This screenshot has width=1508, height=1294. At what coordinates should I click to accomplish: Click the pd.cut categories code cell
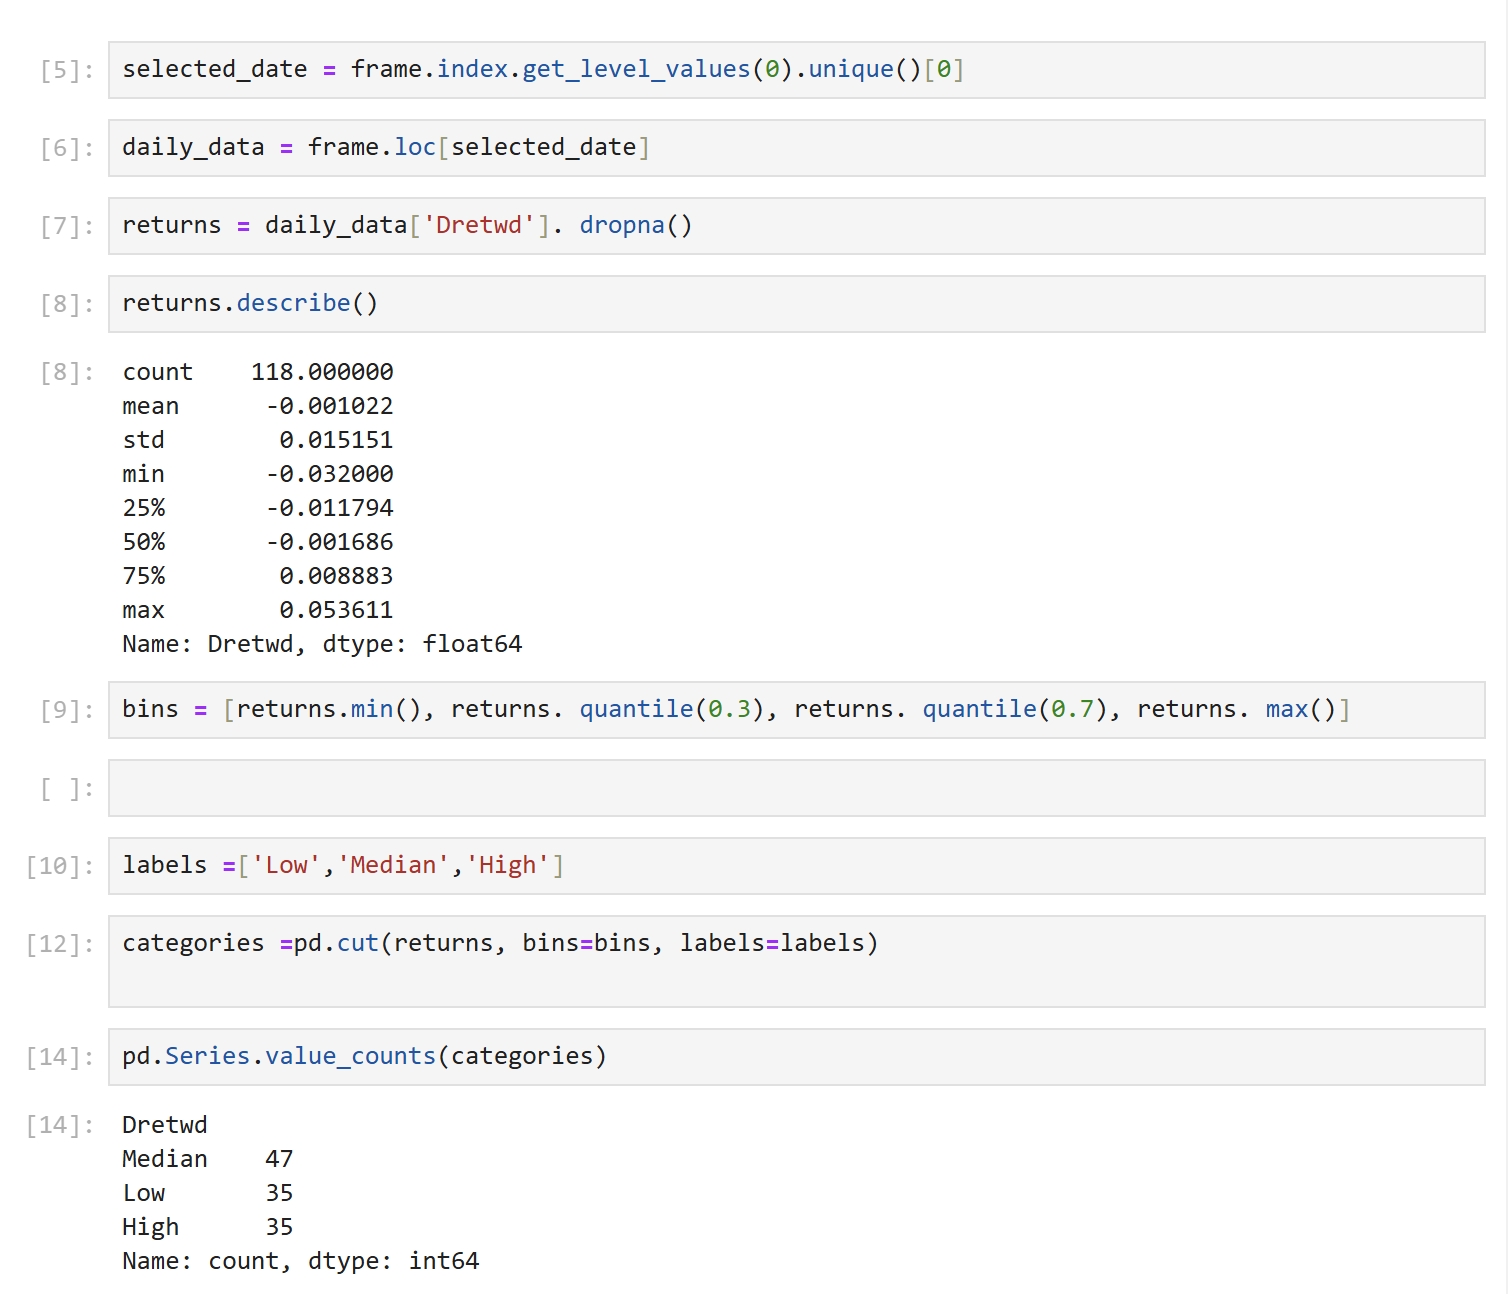point(795,960)
